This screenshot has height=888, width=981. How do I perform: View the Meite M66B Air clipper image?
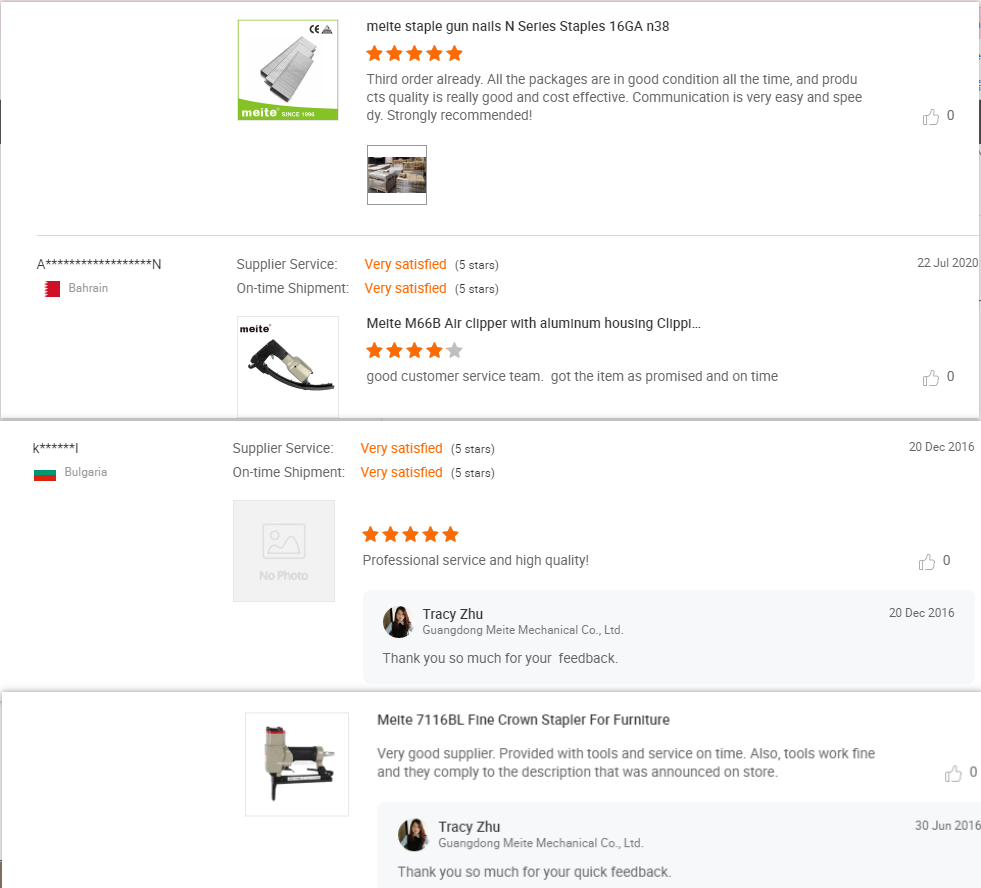288,365
